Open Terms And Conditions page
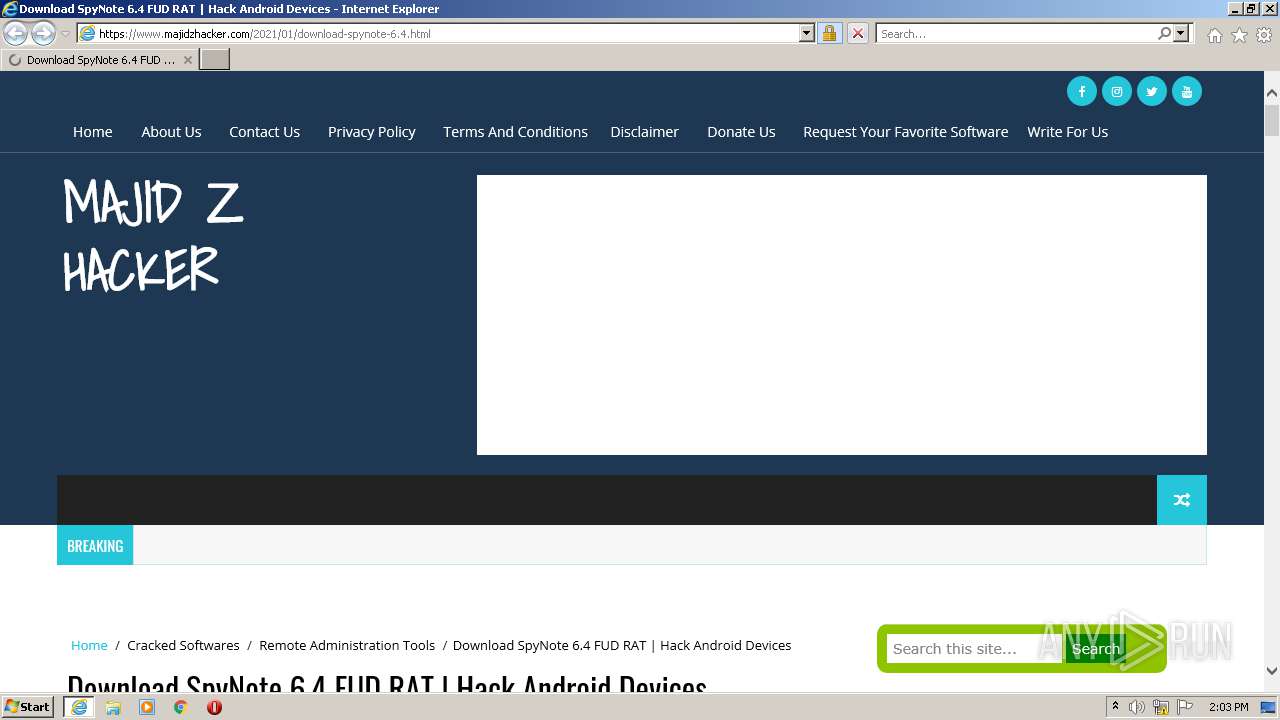The image size is (1280, 720). tap(515, 132)
